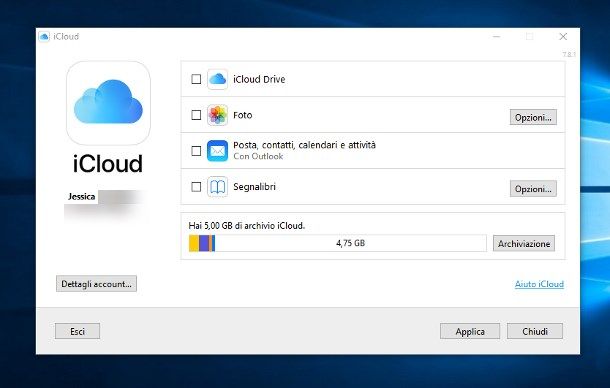Image resolution: width=610 pixels, height=388 pixels.
Task: Click the "Segnalibri" label
Action: pyautogui.click(x=254, y=187)
